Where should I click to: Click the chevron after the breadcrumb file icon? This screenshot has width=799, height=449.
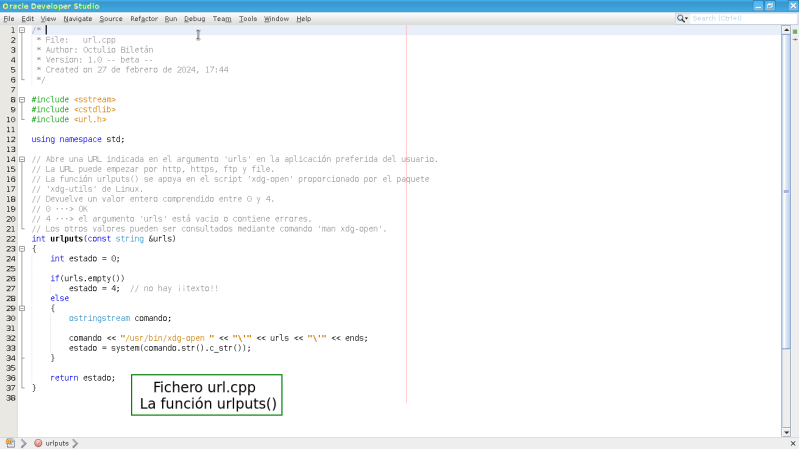(23, 443)
